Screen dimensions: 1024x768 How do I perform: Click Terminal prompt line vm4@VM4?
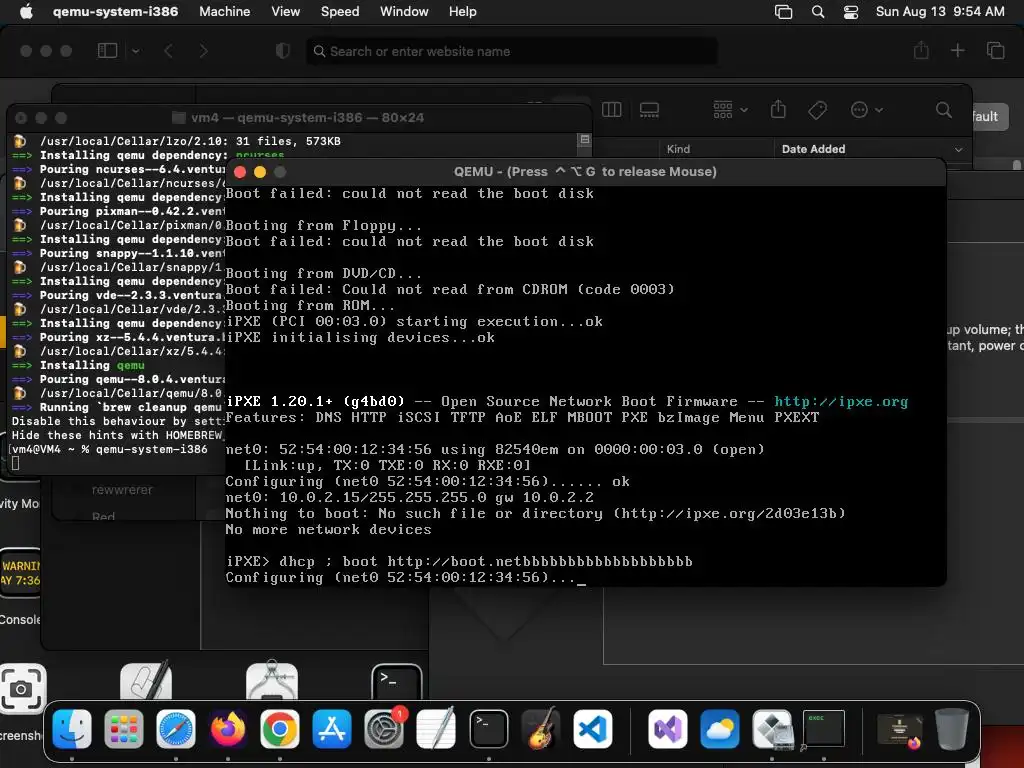[109, 449]
